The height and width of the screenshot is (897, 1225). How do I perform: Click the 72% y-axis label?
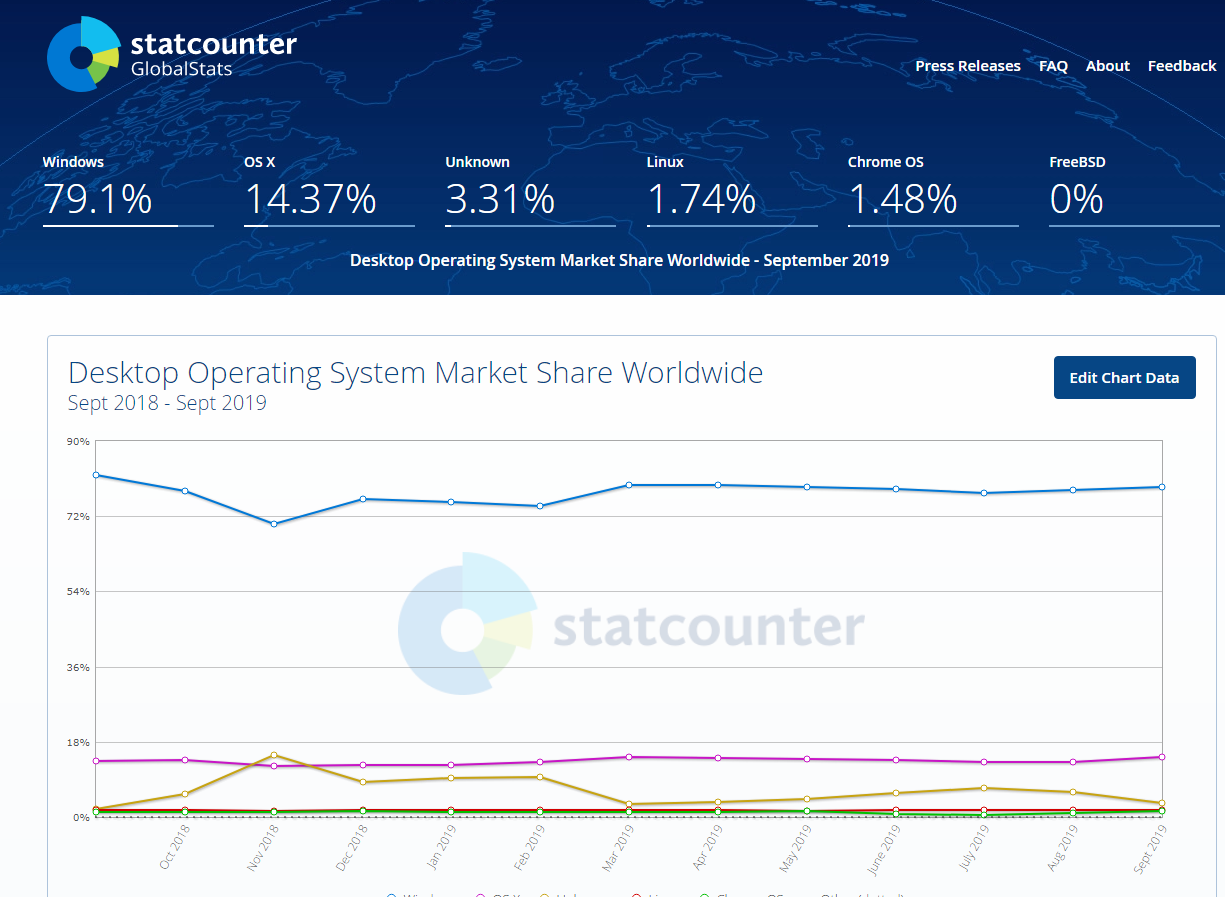coord(79,516)
